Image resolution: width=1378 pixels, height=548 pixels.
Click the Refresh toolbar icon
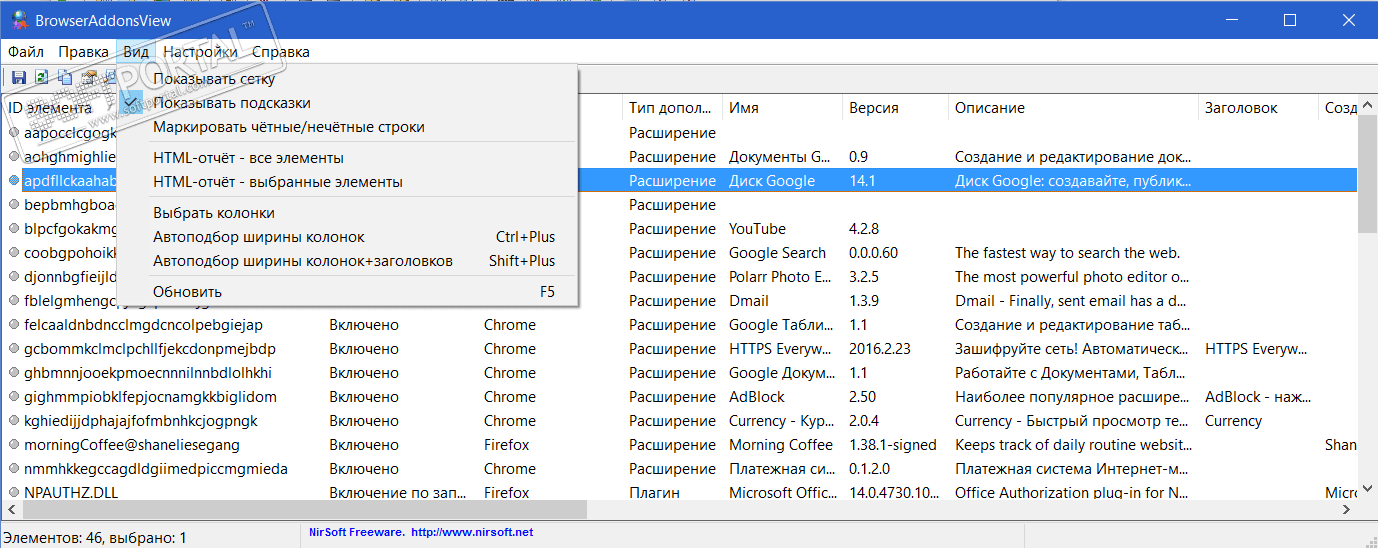(41, 77)
